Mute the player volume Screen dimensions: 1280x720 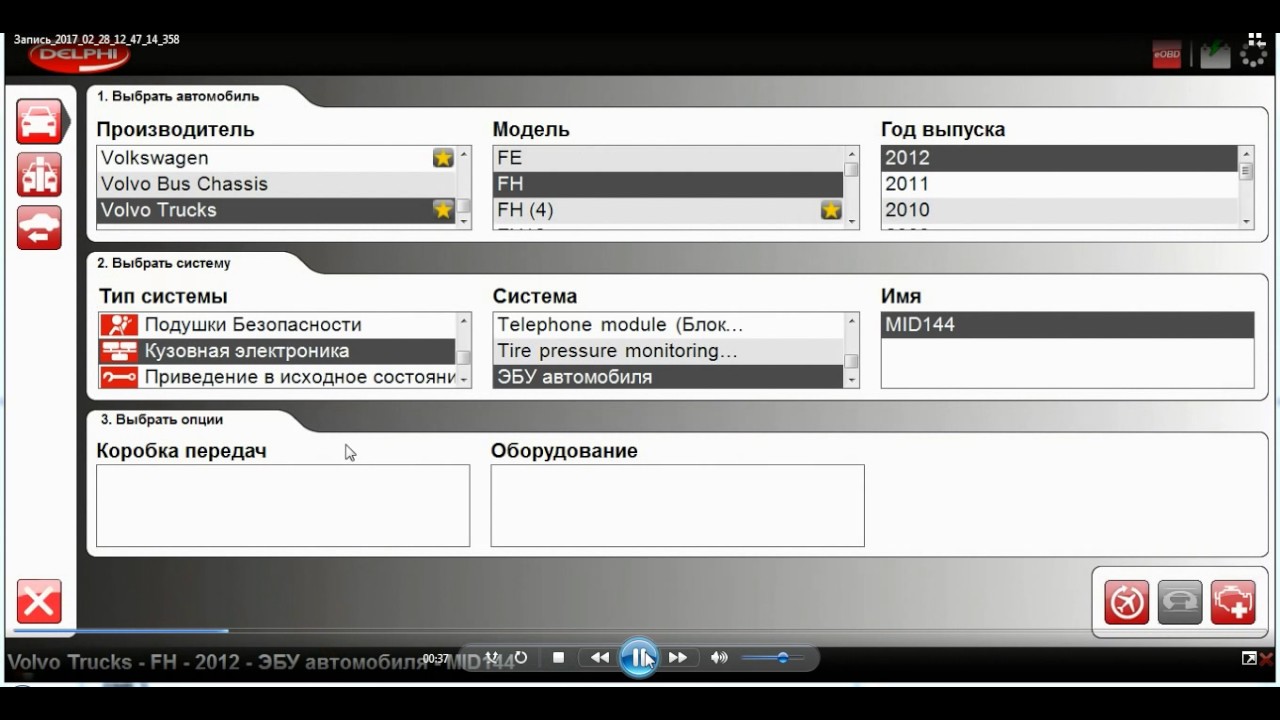coord(719,658)
